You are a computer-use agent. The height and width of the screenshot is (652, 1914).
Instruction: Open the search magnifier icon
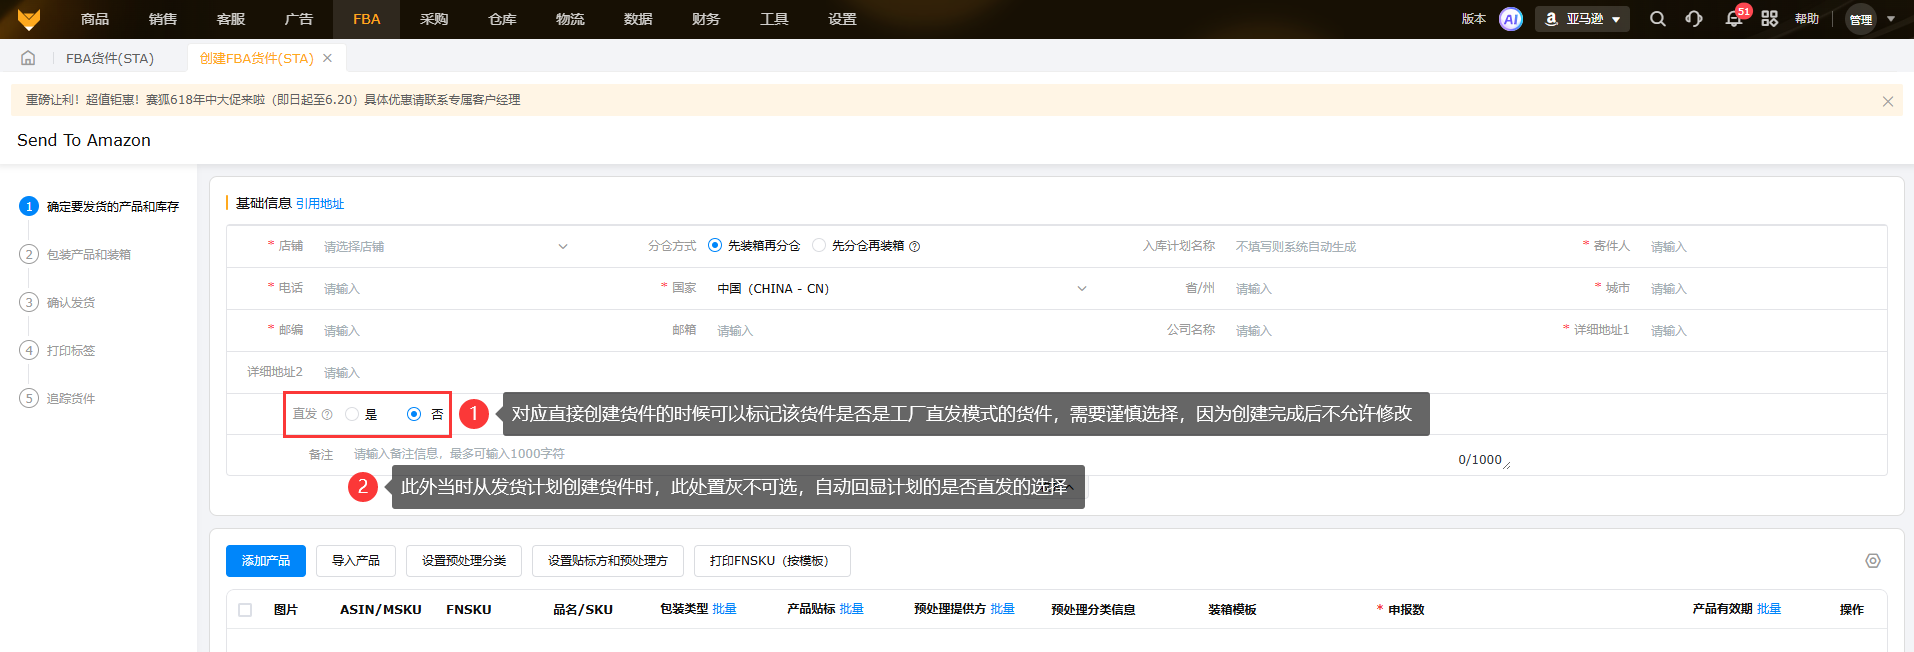click(x=1657, y=19)
